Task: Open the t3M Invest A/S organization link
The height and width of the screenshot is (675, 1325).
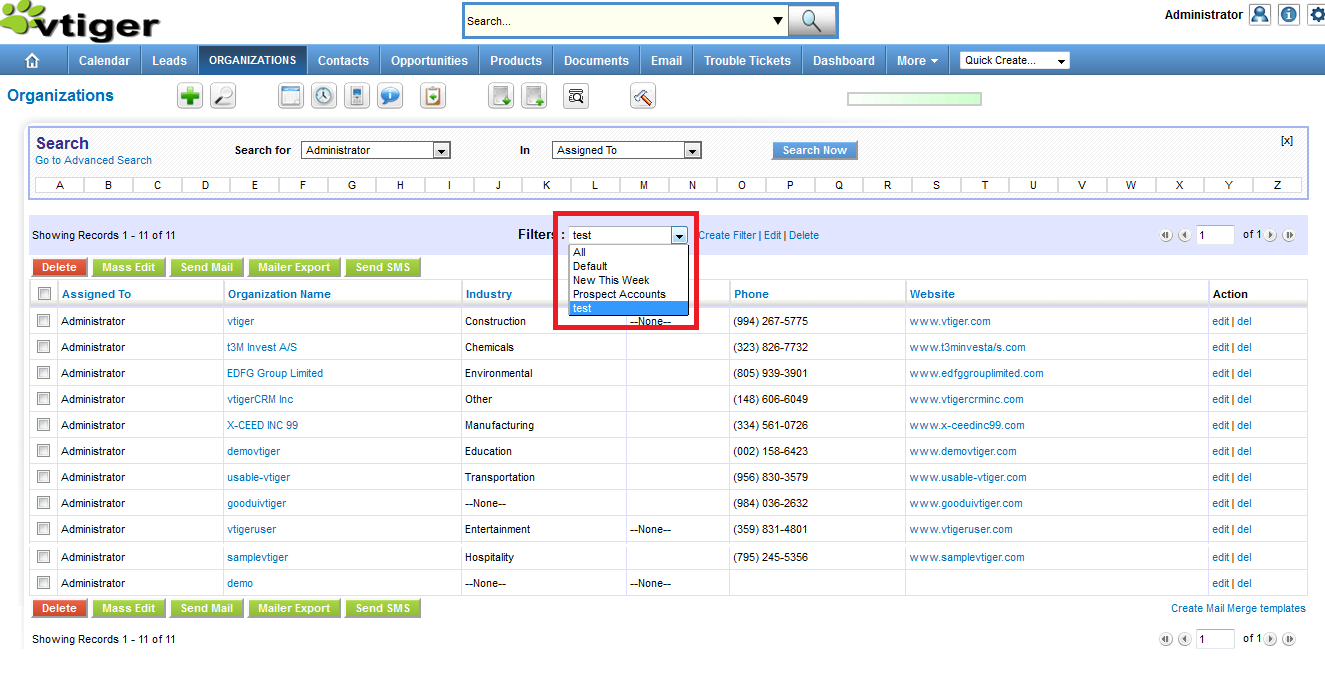Action: [262, 347]
